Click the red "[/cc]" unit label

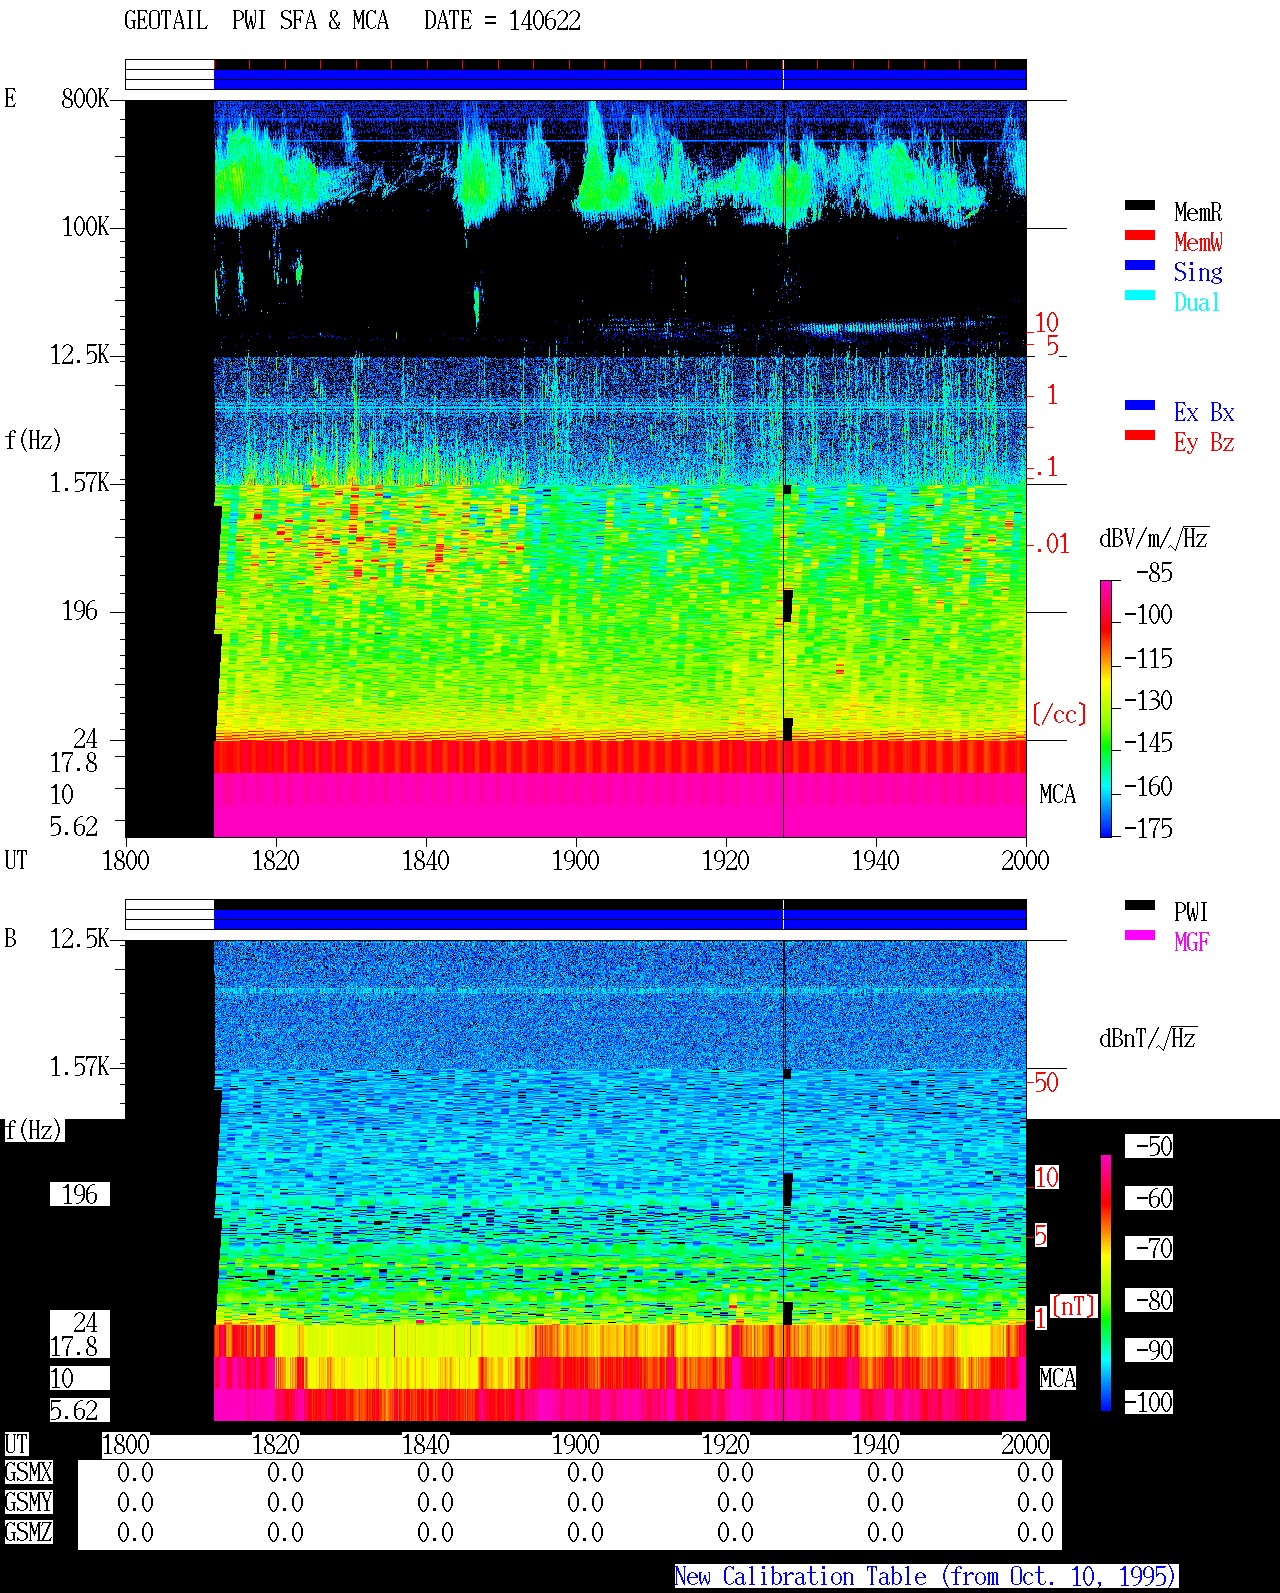coord(1059,714)
